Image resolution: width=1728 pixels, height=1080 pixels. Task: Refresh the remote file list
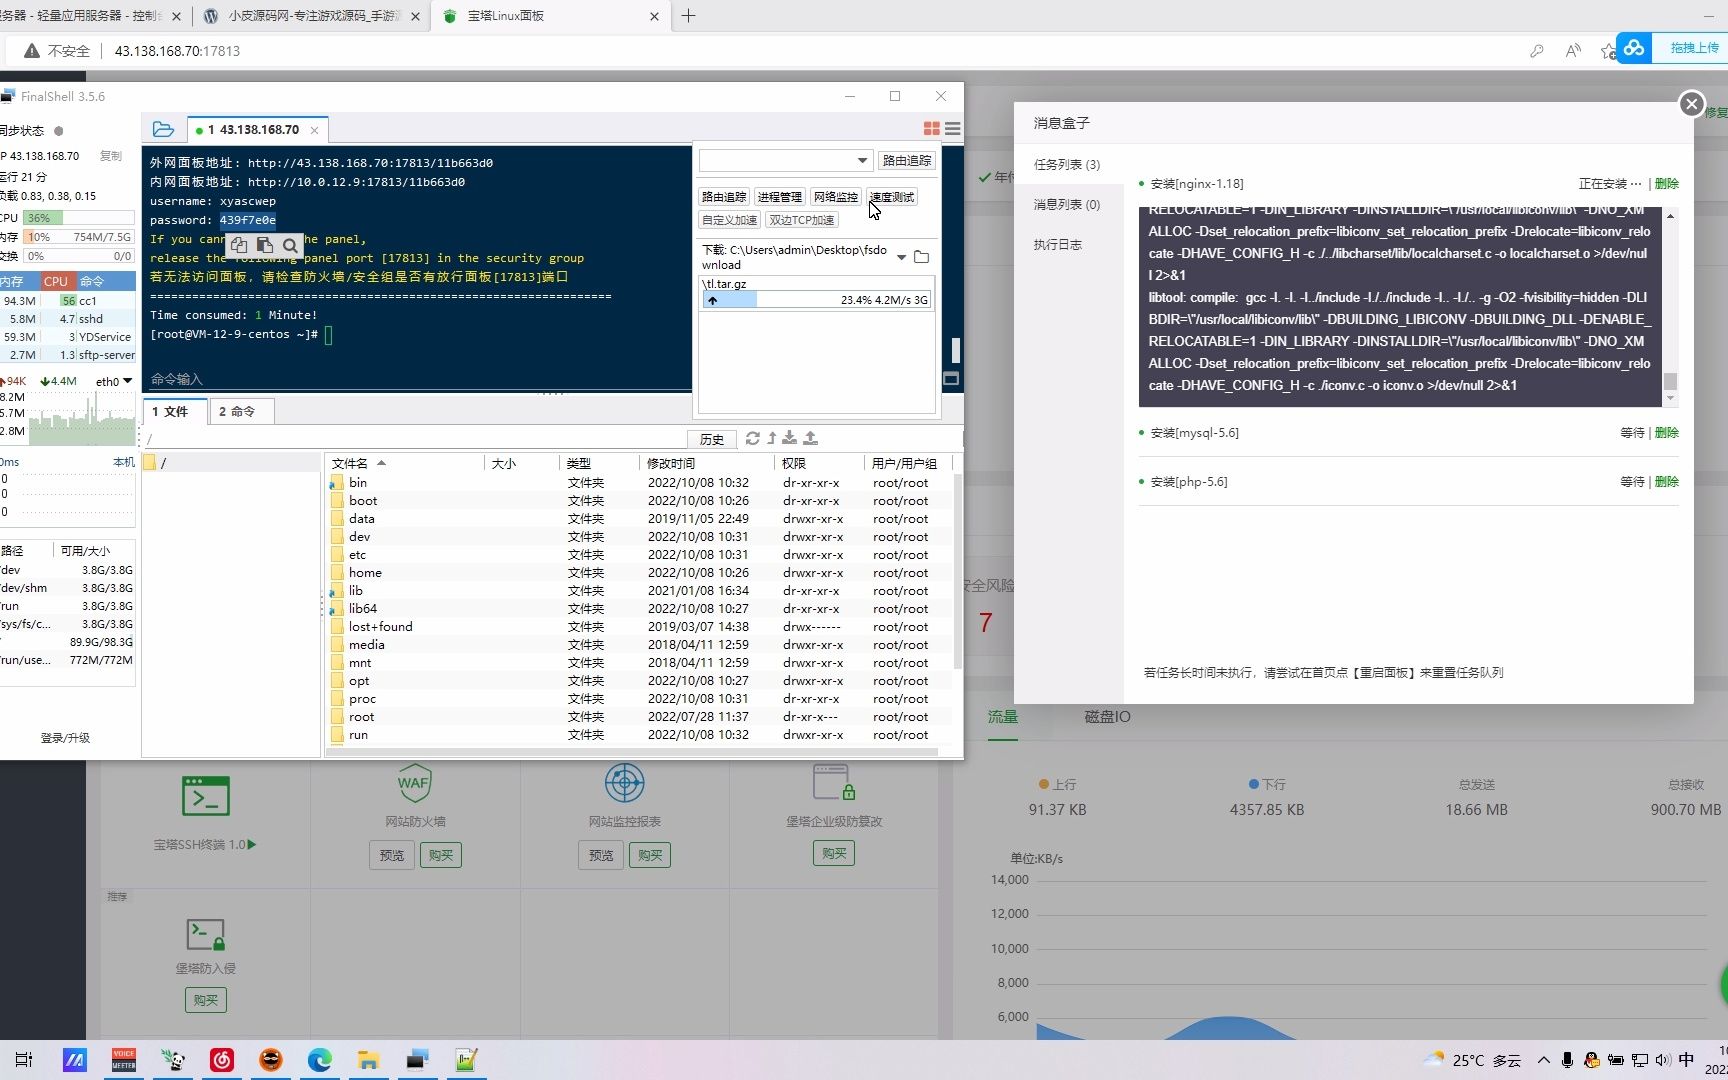tap(753, 438)
